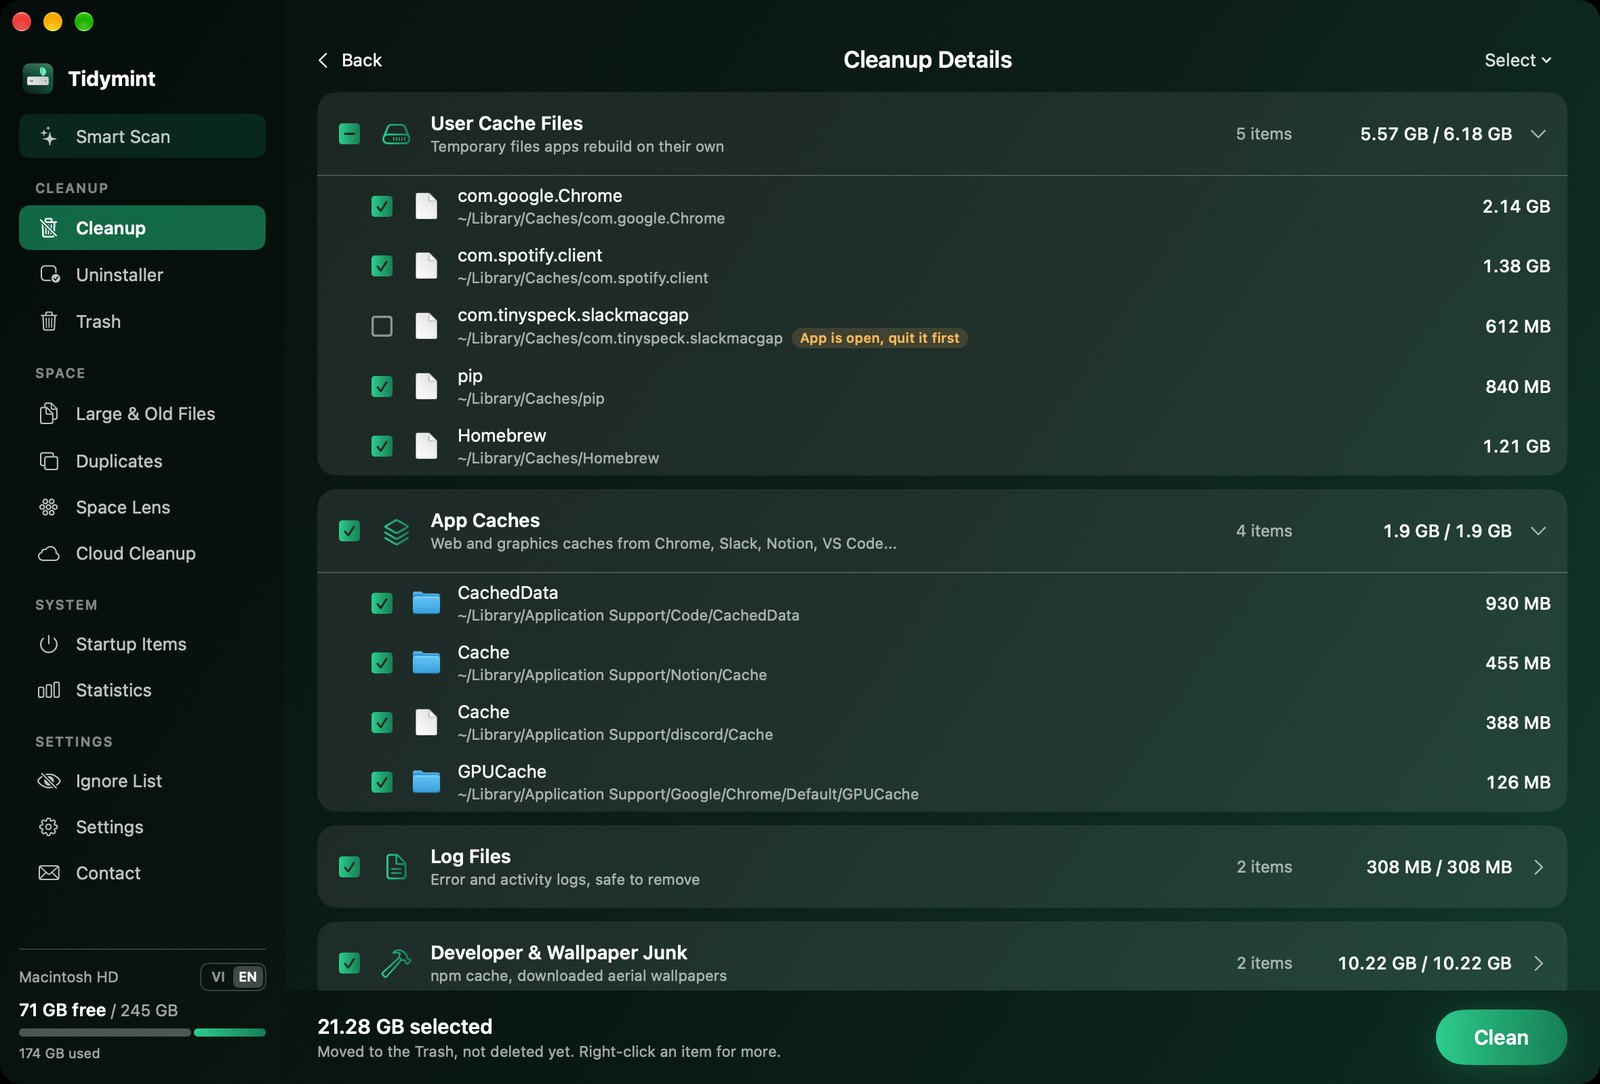Image resolution: width=1600 pixels, height=1084 pixels.
Task: Click the Duplicates sidebar icon
Action: (x=49, y=461)
